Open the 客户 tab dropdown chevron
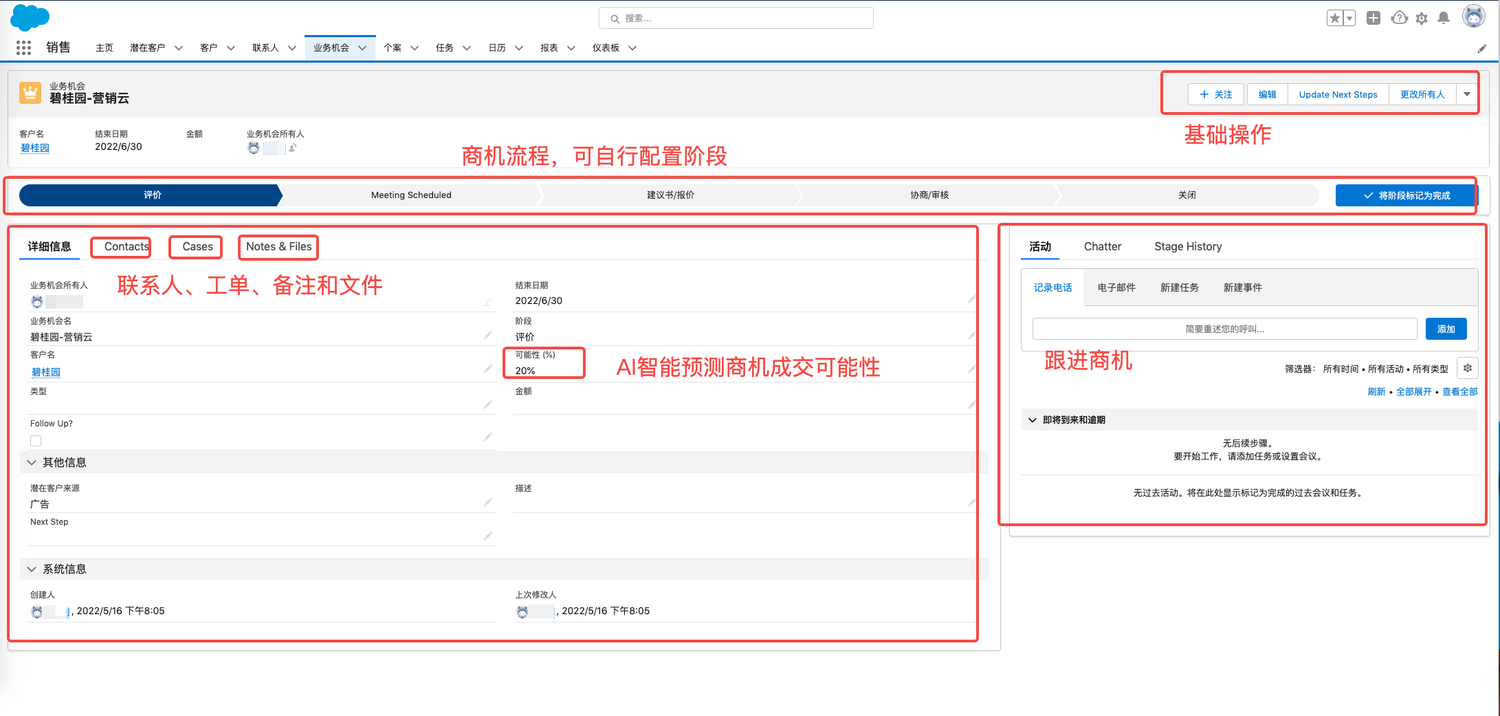 (x=230, y=48)
